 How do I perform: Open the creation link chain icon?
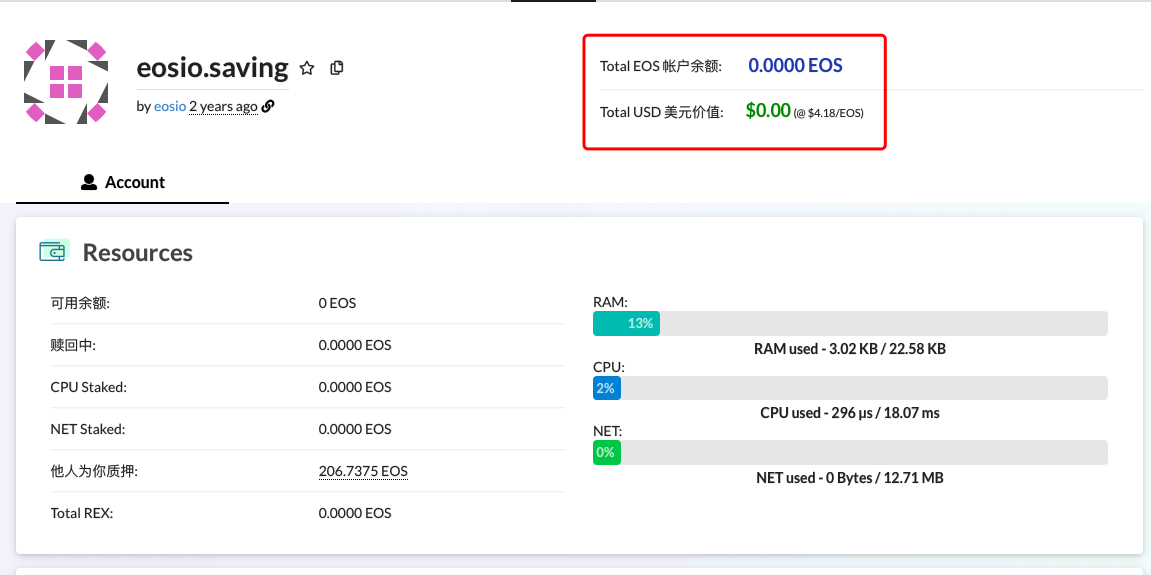pos(268,106)
